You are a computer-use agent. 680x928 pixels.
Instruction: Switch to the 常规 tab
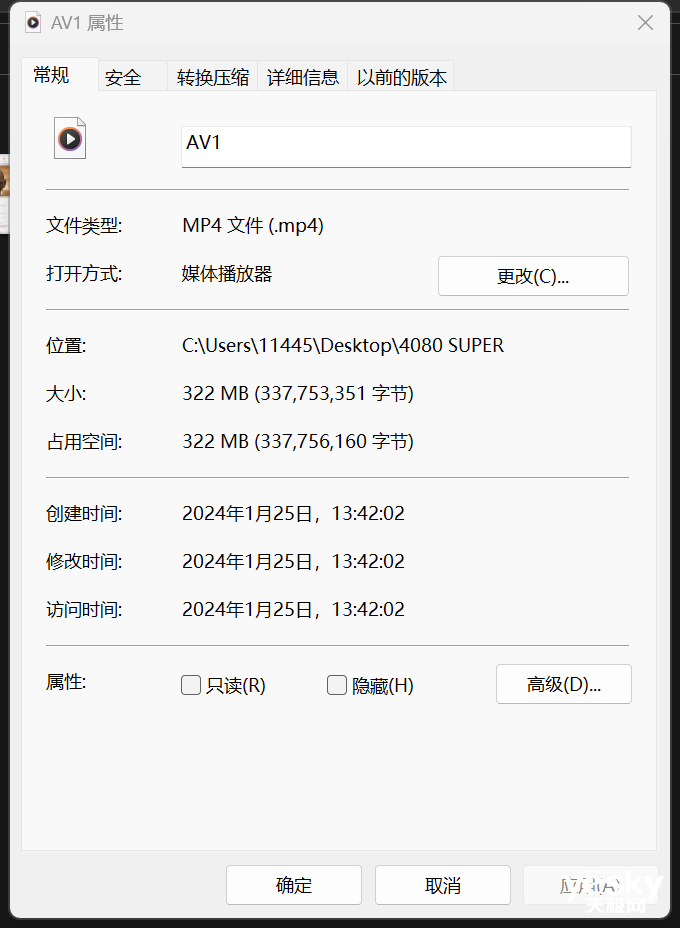(60, 75)
